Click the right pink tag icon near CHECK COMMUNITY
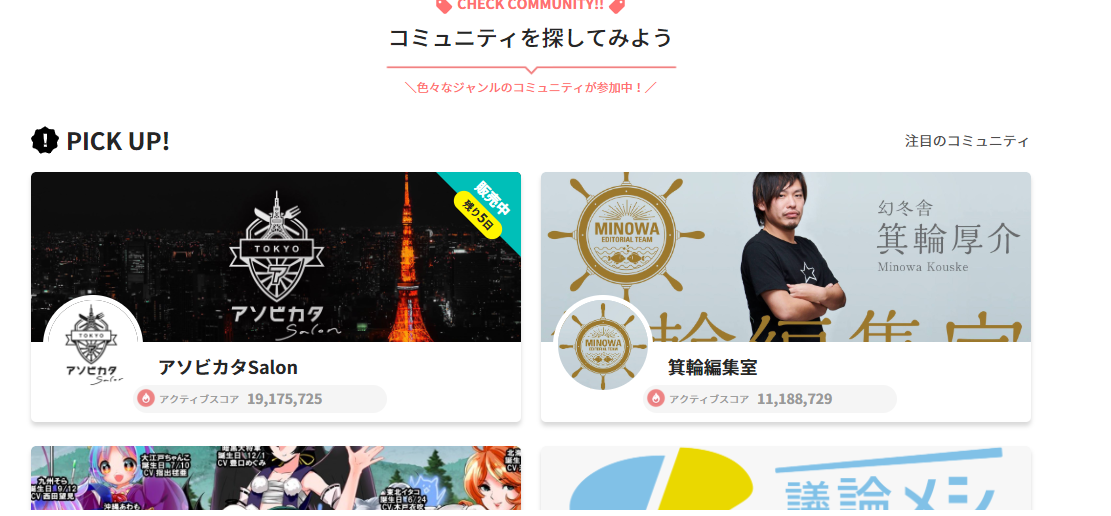Viewport: 1111px width, 516px height. pyautogui.click(x=616, y=6)
